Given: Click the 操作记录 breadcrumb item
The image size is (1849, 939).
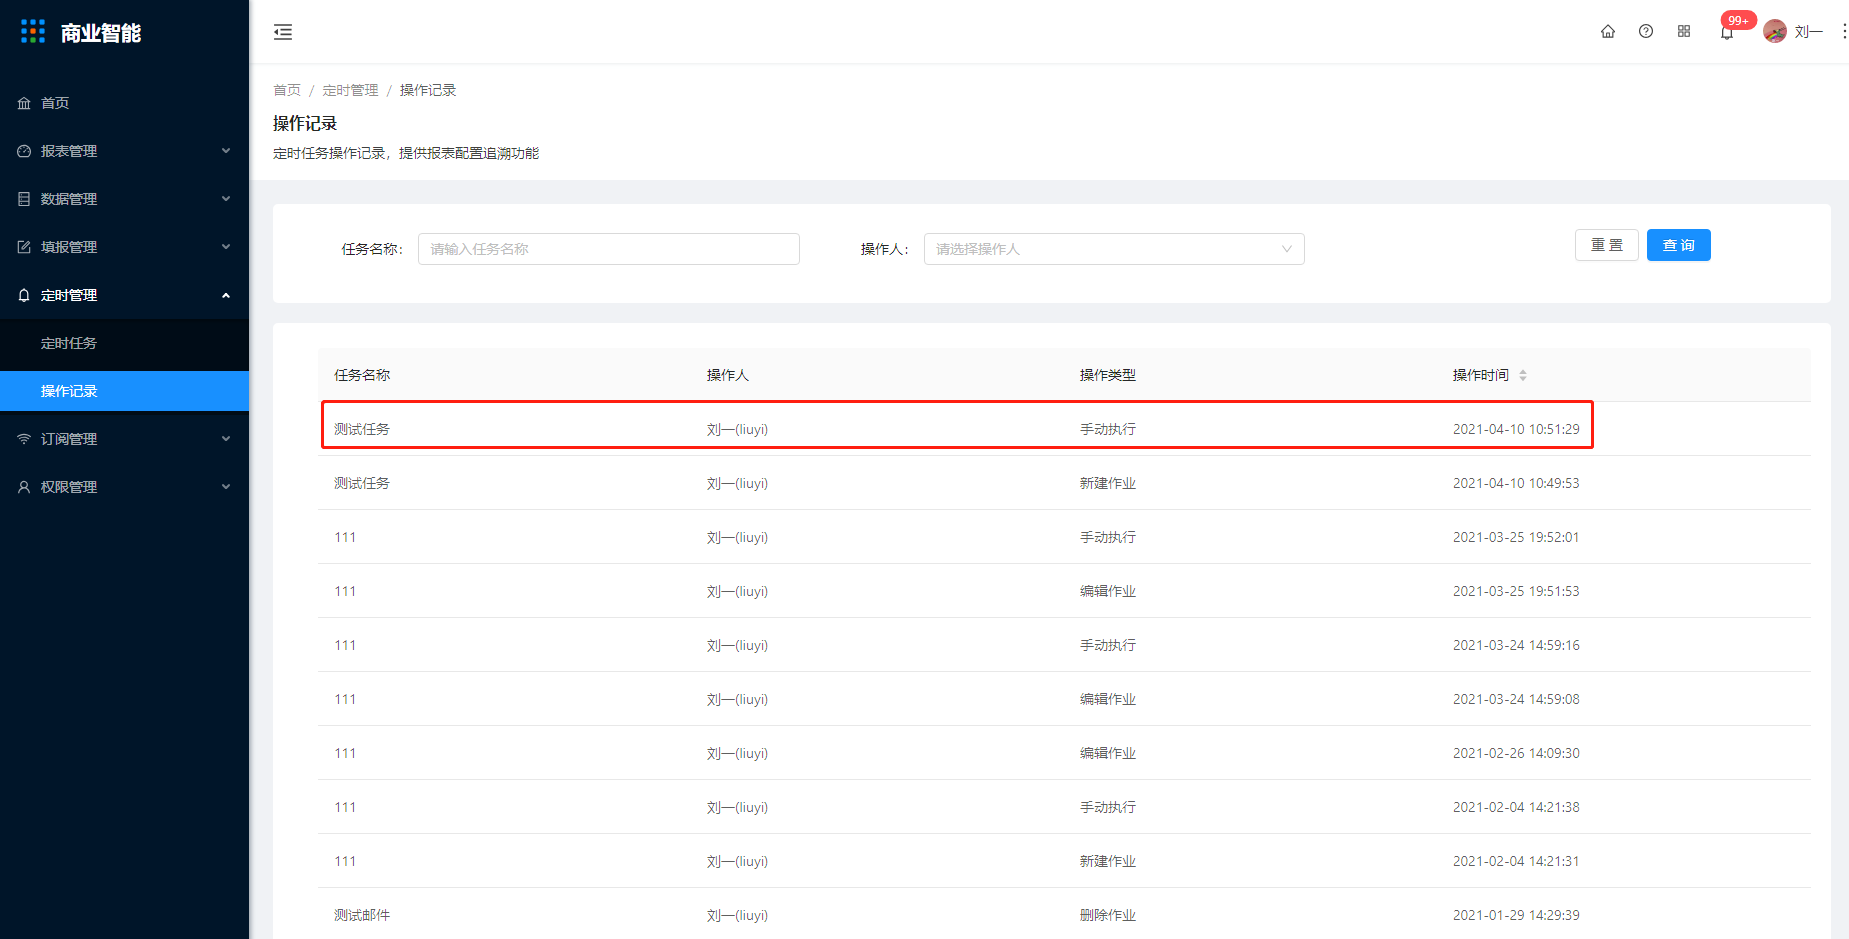Looking at the screenshot, I should 428,90.
